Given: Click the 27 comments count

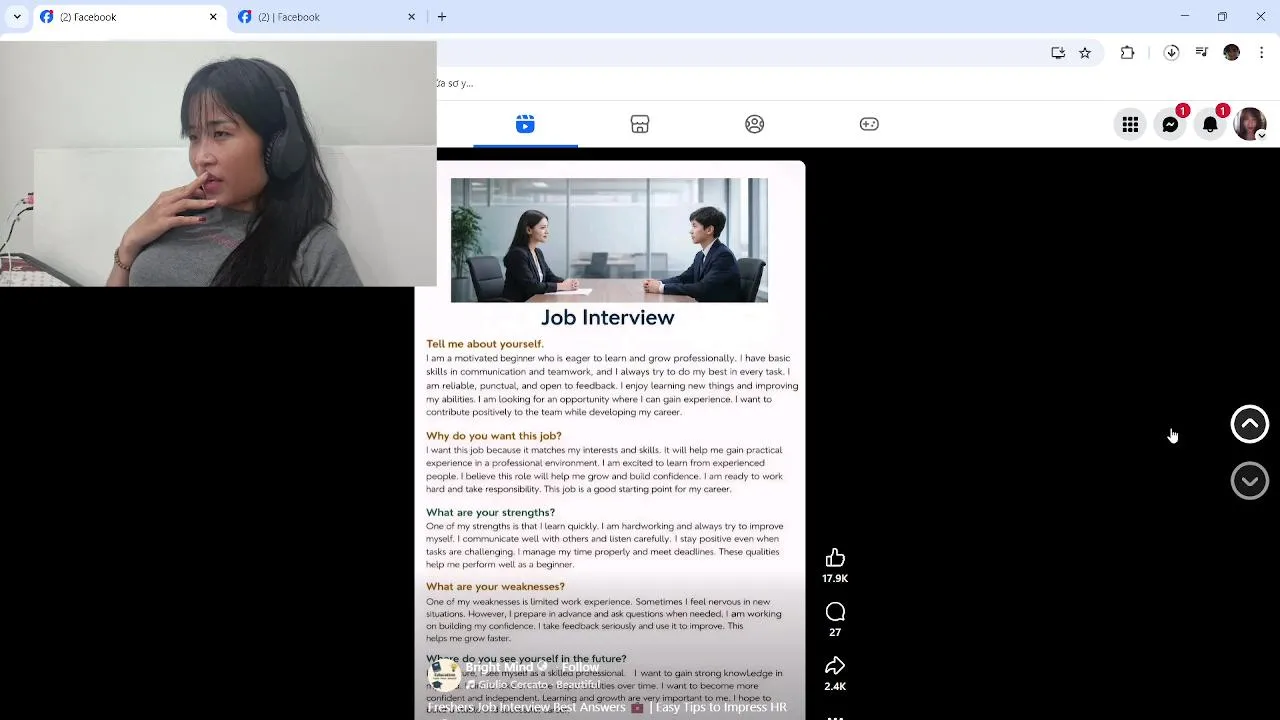Looking at the screenshot, I should coord(835,632).
